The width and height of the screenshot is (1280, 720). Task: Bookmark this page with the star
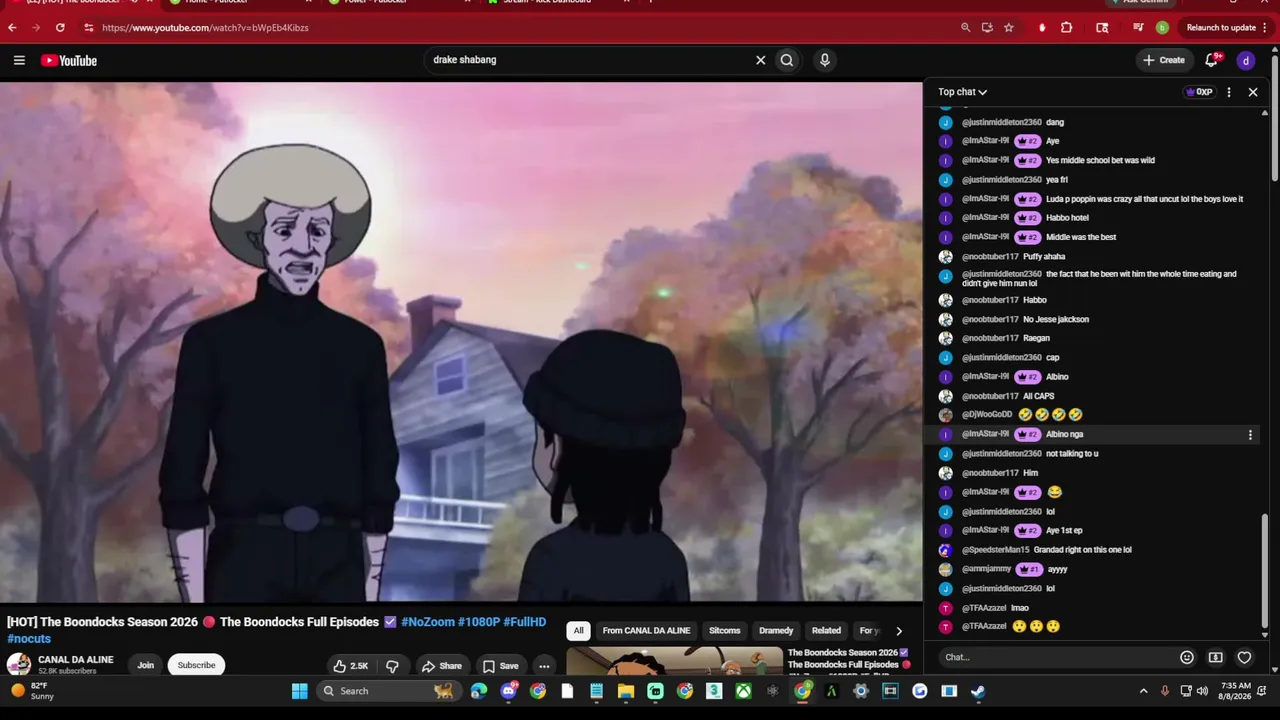[1009, 28]
